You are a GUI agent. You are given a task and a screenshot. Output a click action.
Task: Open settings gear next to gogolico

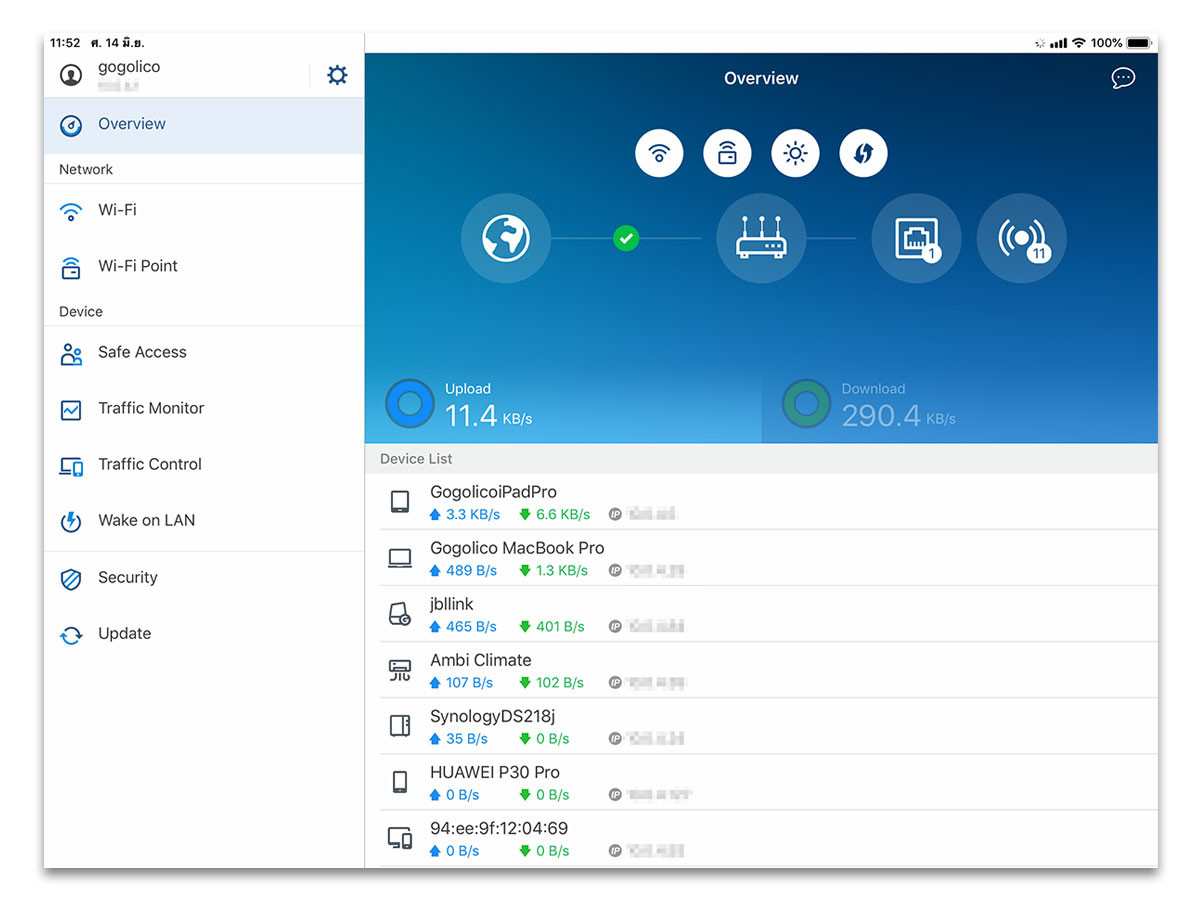(337, 75)
